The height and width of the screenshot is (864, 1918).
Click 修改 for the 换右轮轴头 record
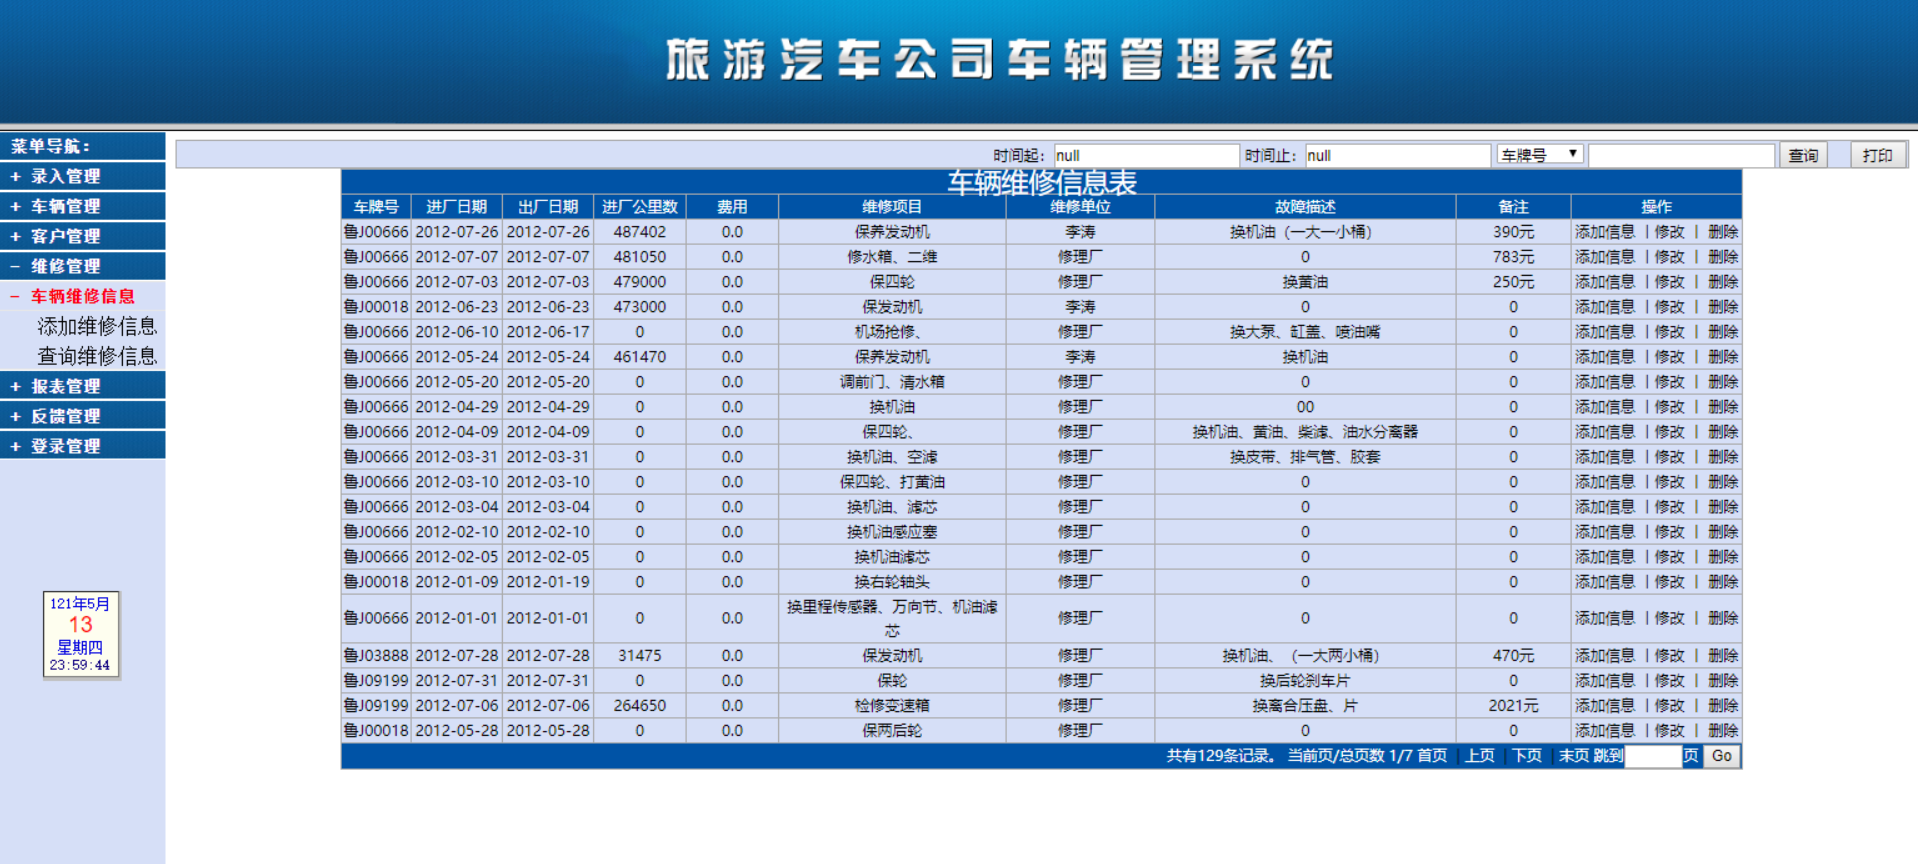[1669, 582]
